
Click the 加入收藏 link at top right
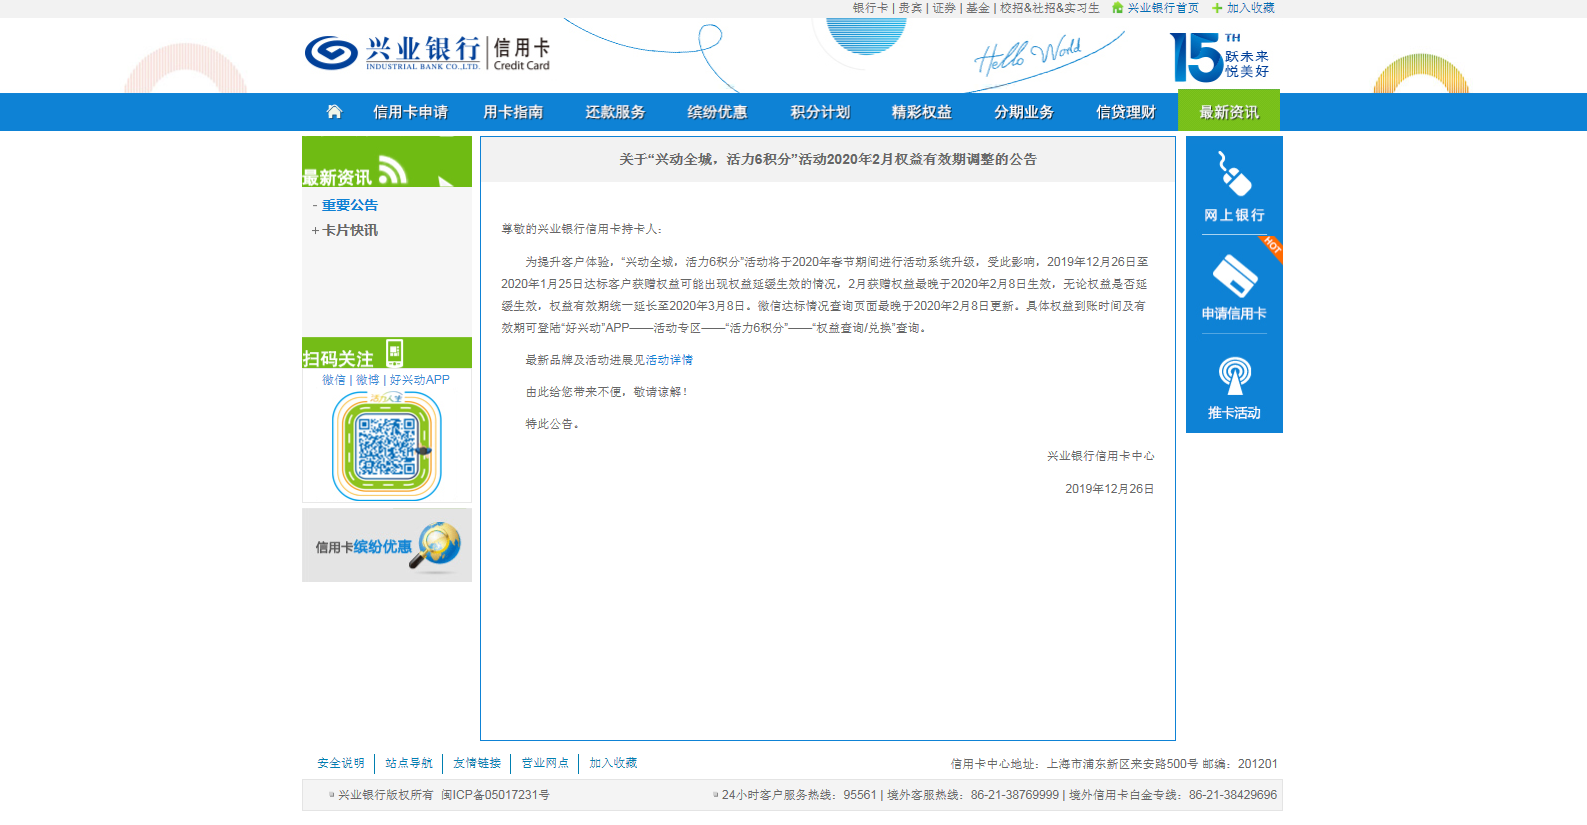click(x=1251, y=8)
